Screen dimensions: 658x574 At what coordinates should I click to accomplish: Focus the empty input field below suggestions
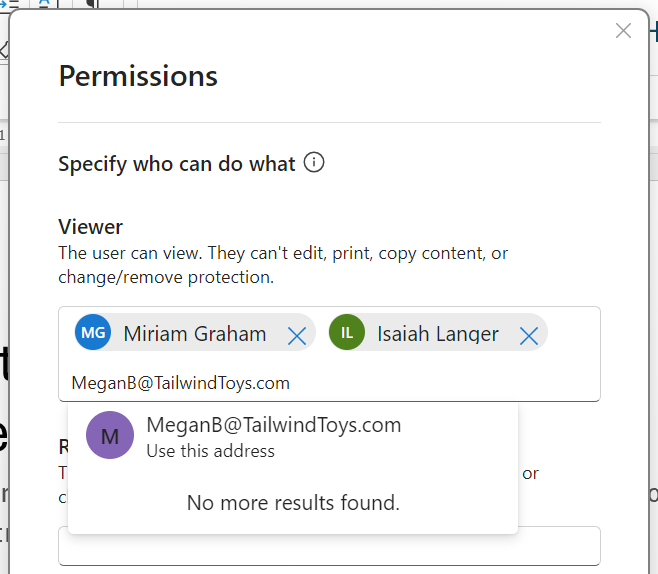(x=329, y=546)
